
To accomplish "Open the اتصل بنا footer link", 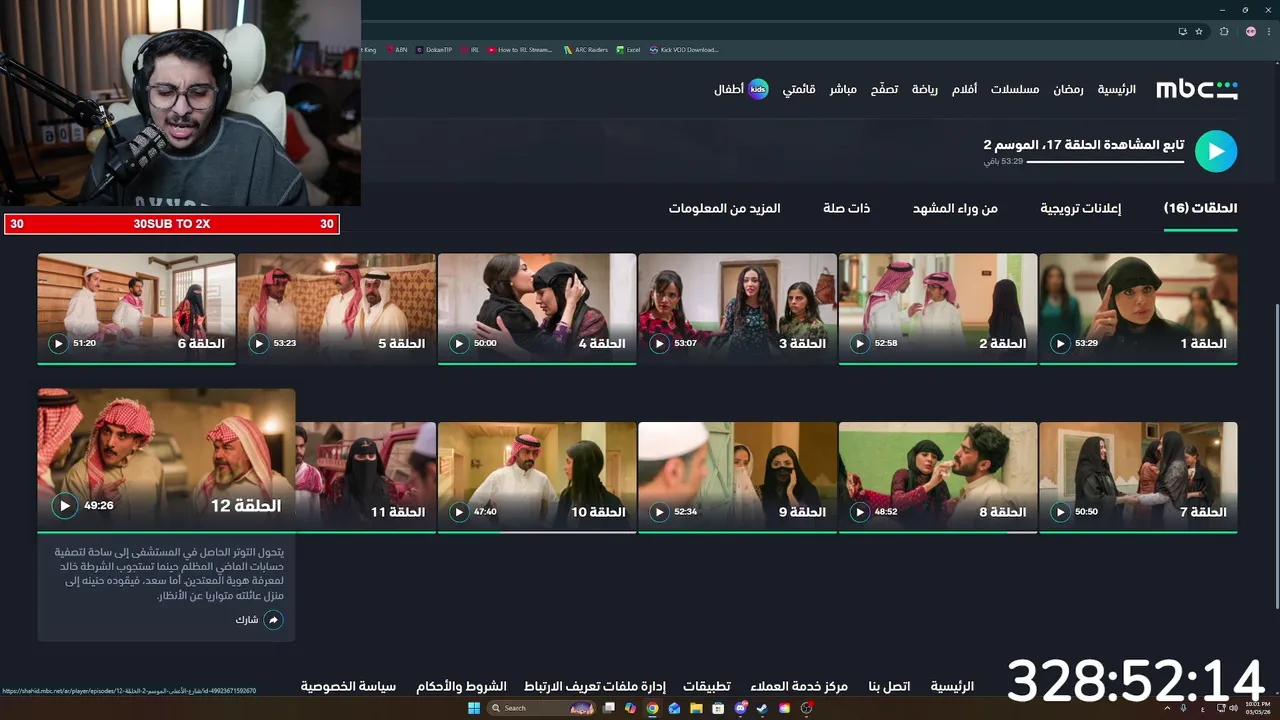I will 889,686.
